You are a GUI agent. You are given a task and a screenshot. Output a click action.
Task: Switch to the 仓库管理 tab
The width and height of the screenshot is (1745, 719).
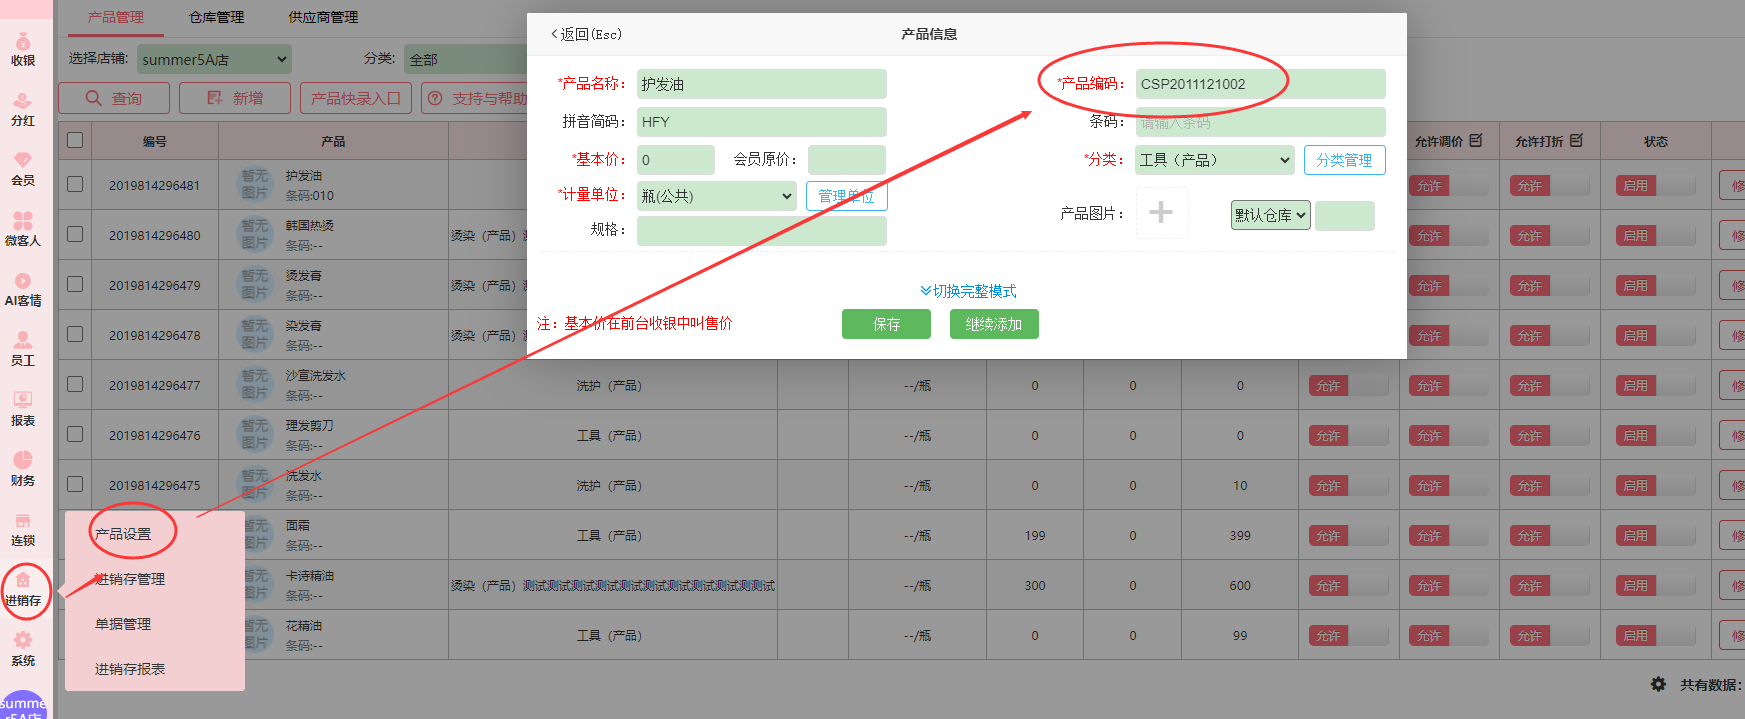tap(216, 17)
